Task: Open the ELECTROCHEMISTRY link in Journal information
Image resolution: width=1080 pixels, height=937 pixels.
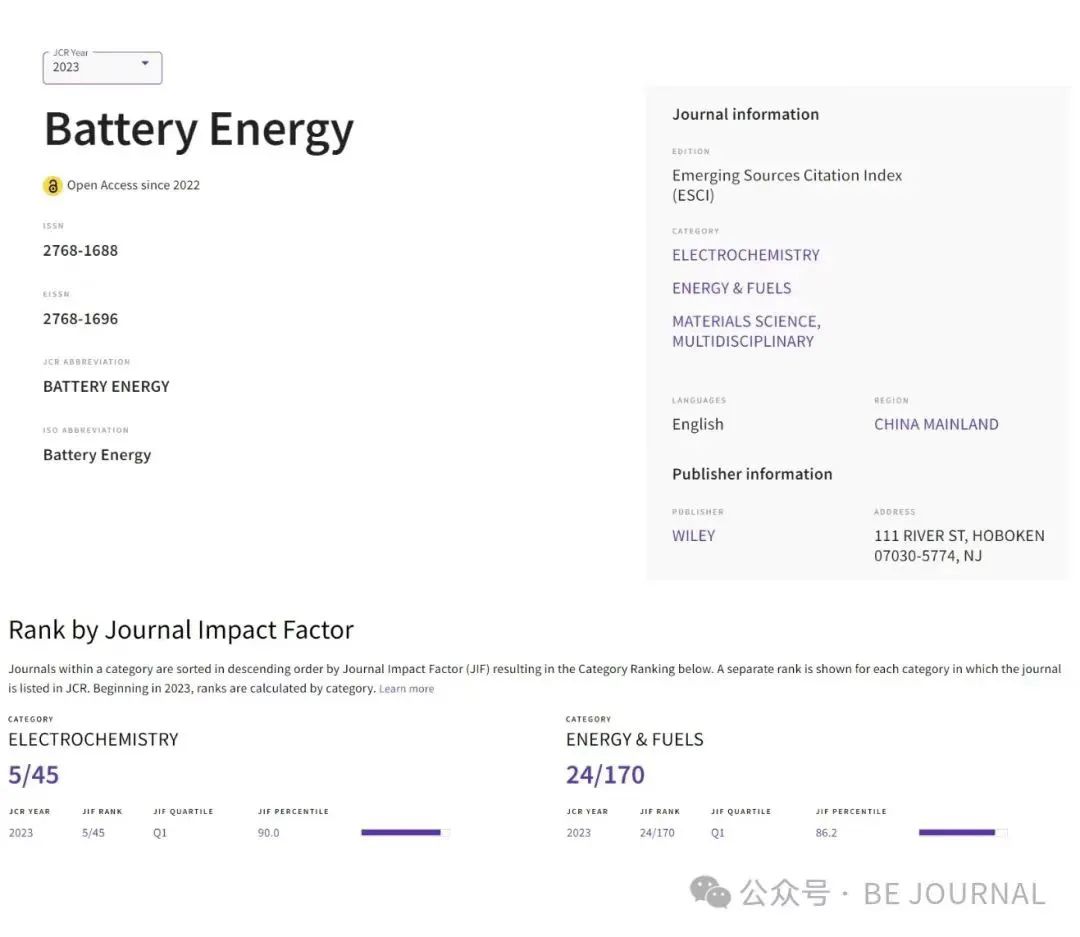Action: coord(745,255)
